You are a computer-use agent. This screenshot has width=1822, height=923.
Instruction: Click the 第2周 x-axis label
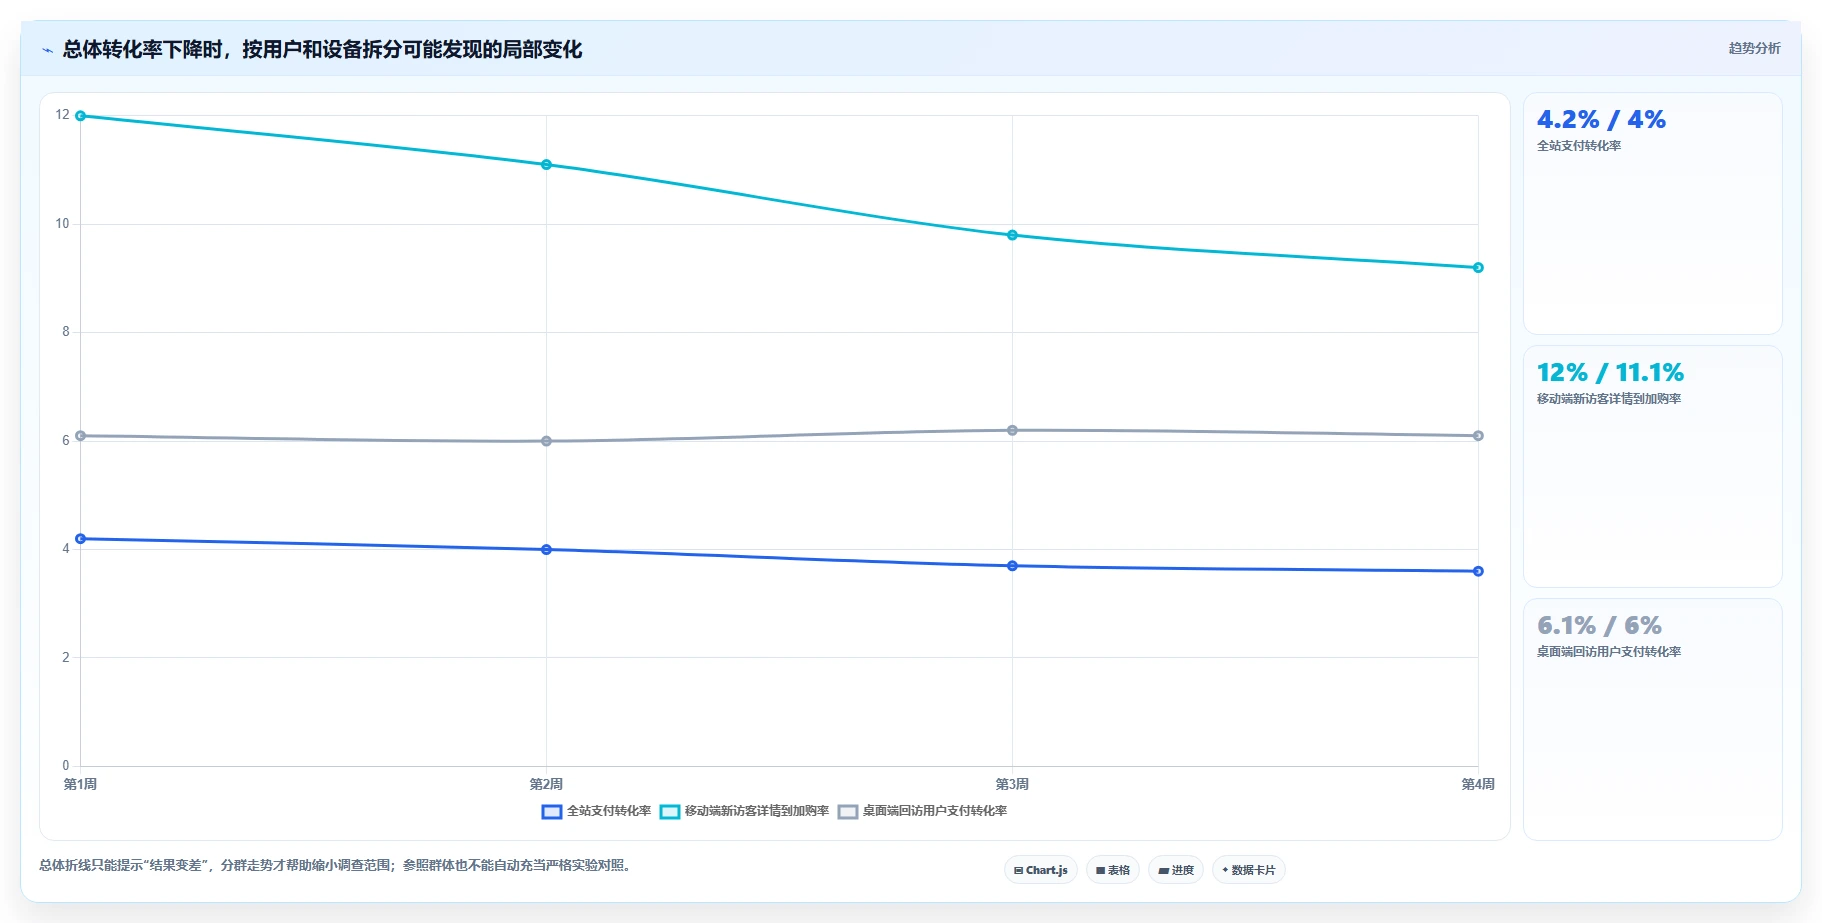click(x=546, y=784)
